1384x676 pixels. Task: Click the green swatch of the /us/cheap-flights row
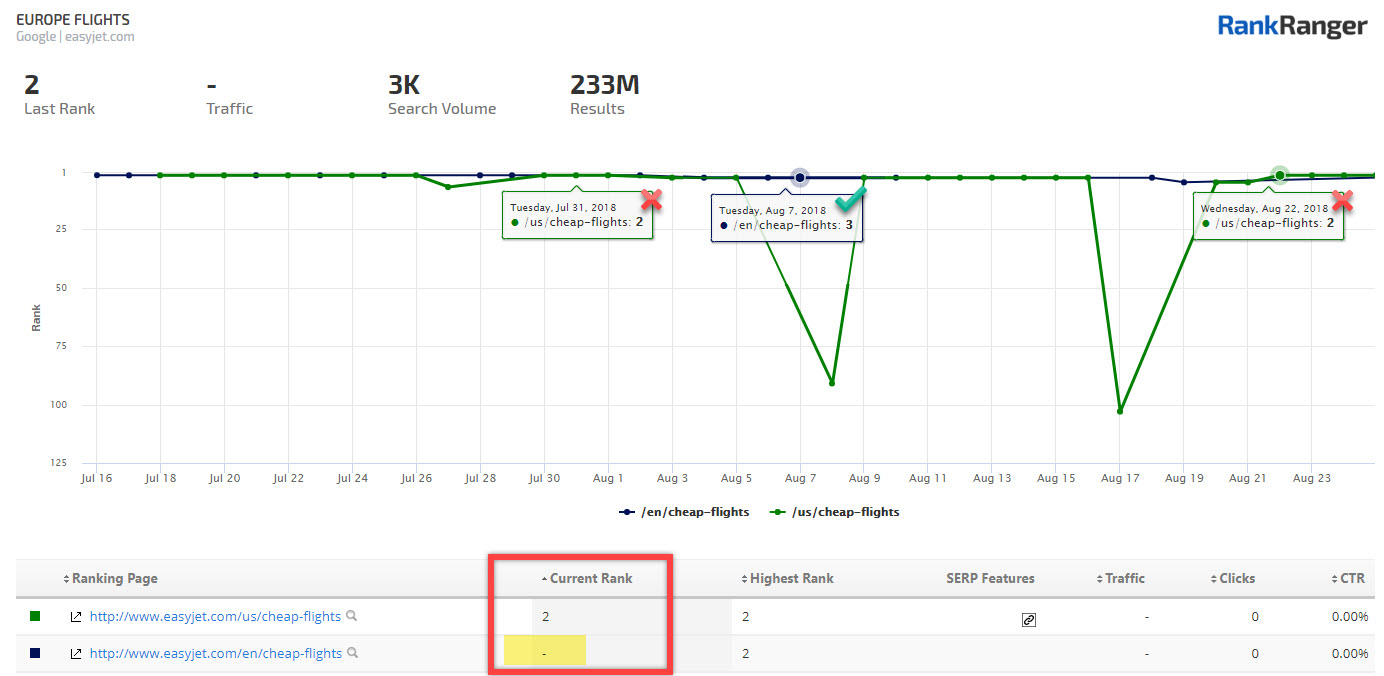point(36,616)
